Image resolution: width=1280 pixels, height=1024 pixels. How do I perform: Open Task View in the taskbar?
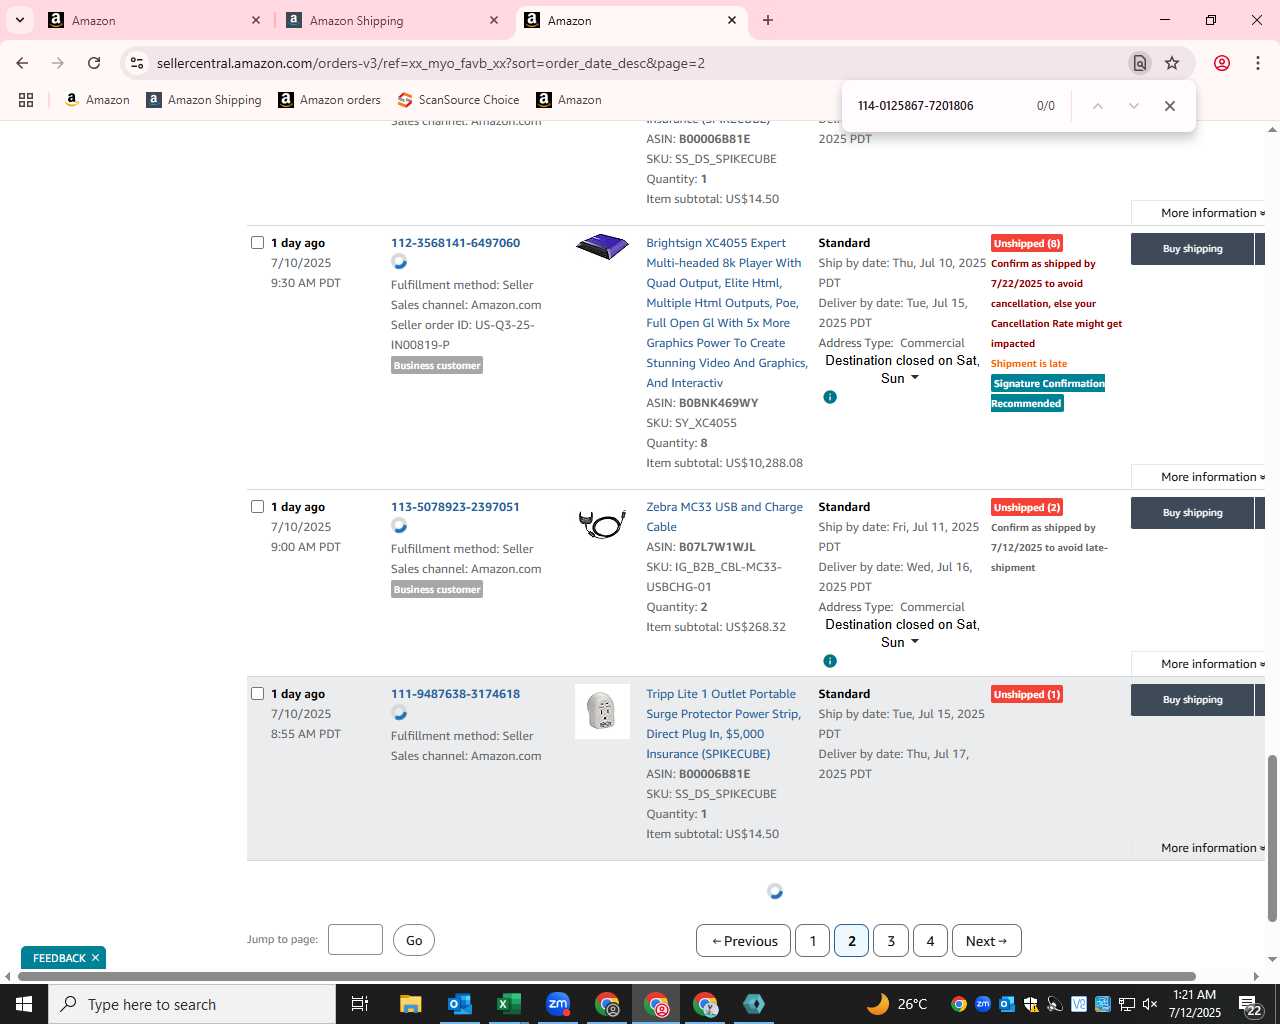[x=360, y=1004]
